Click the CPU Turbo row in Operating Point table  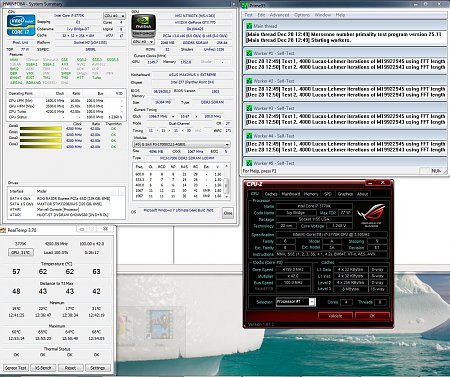(65, 112)
